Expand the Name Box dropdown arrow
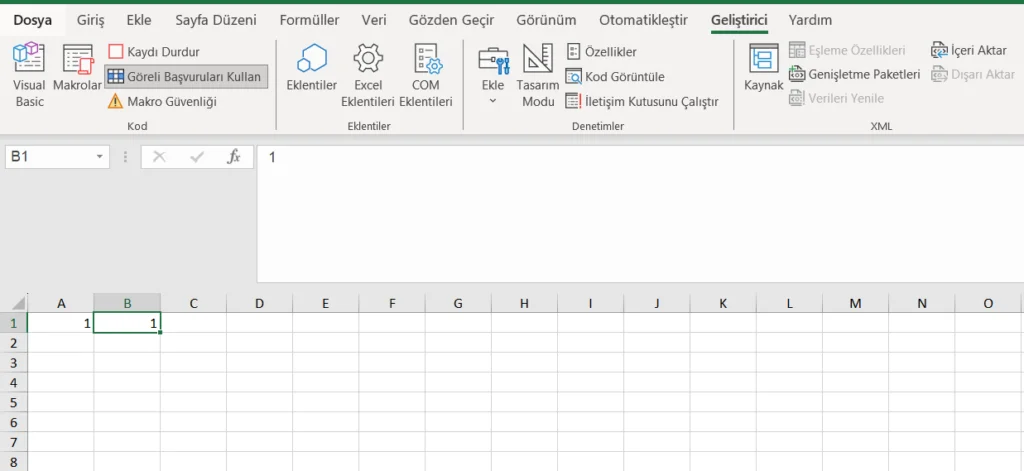 [100, 157]
